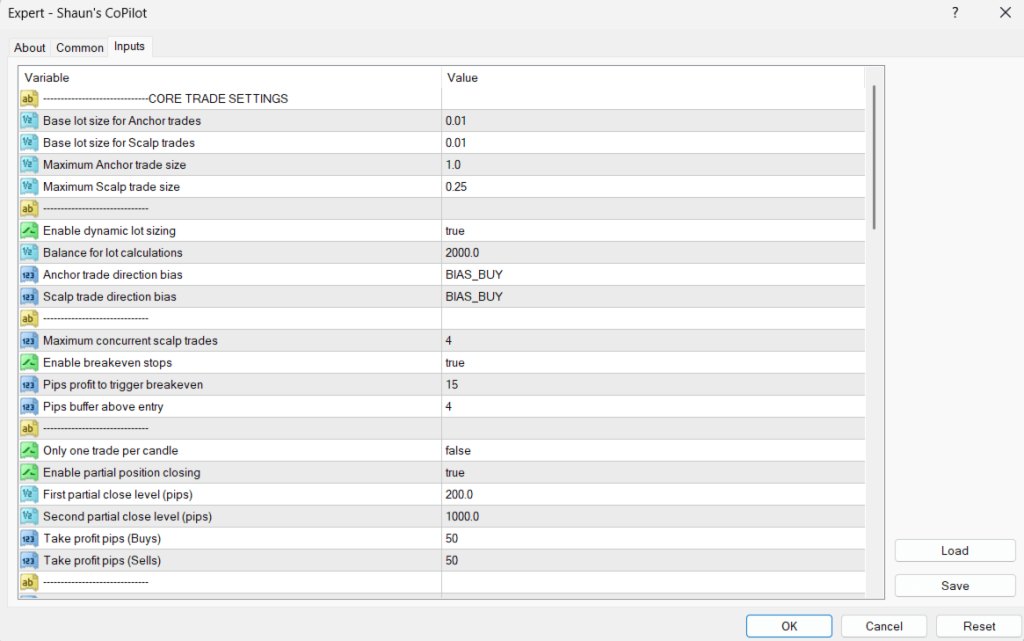
Task: Click the Load button
Action: (955, 550)
